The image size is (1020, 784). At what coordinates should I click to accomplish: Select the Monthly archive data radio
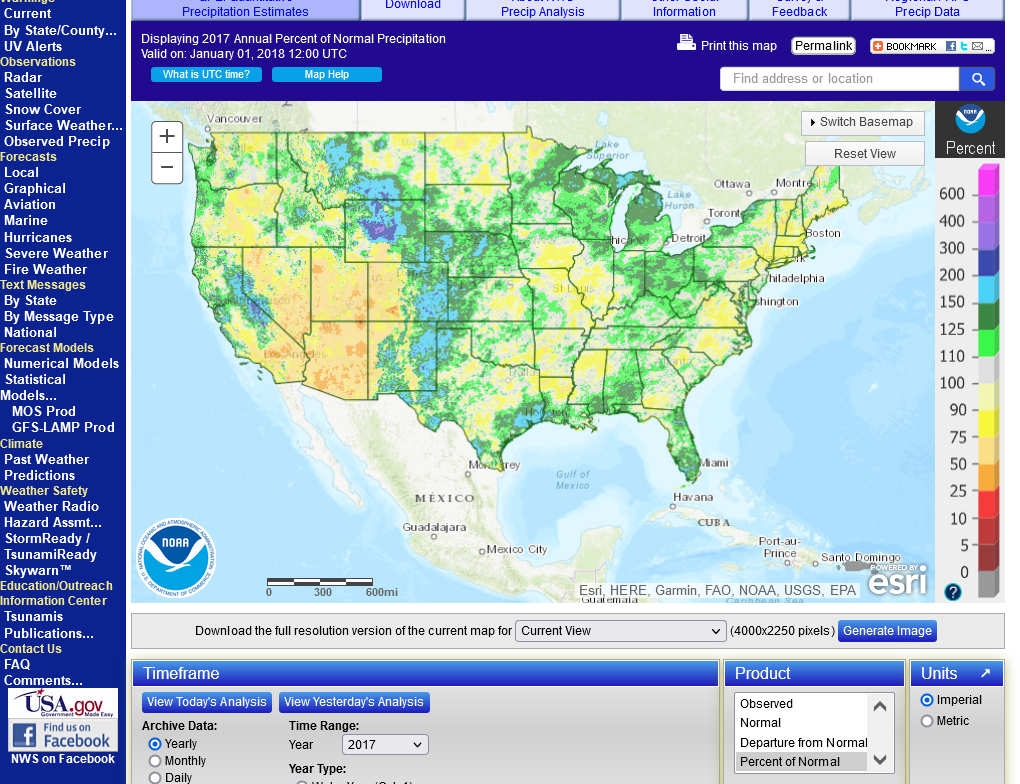[x=155, y=761]
